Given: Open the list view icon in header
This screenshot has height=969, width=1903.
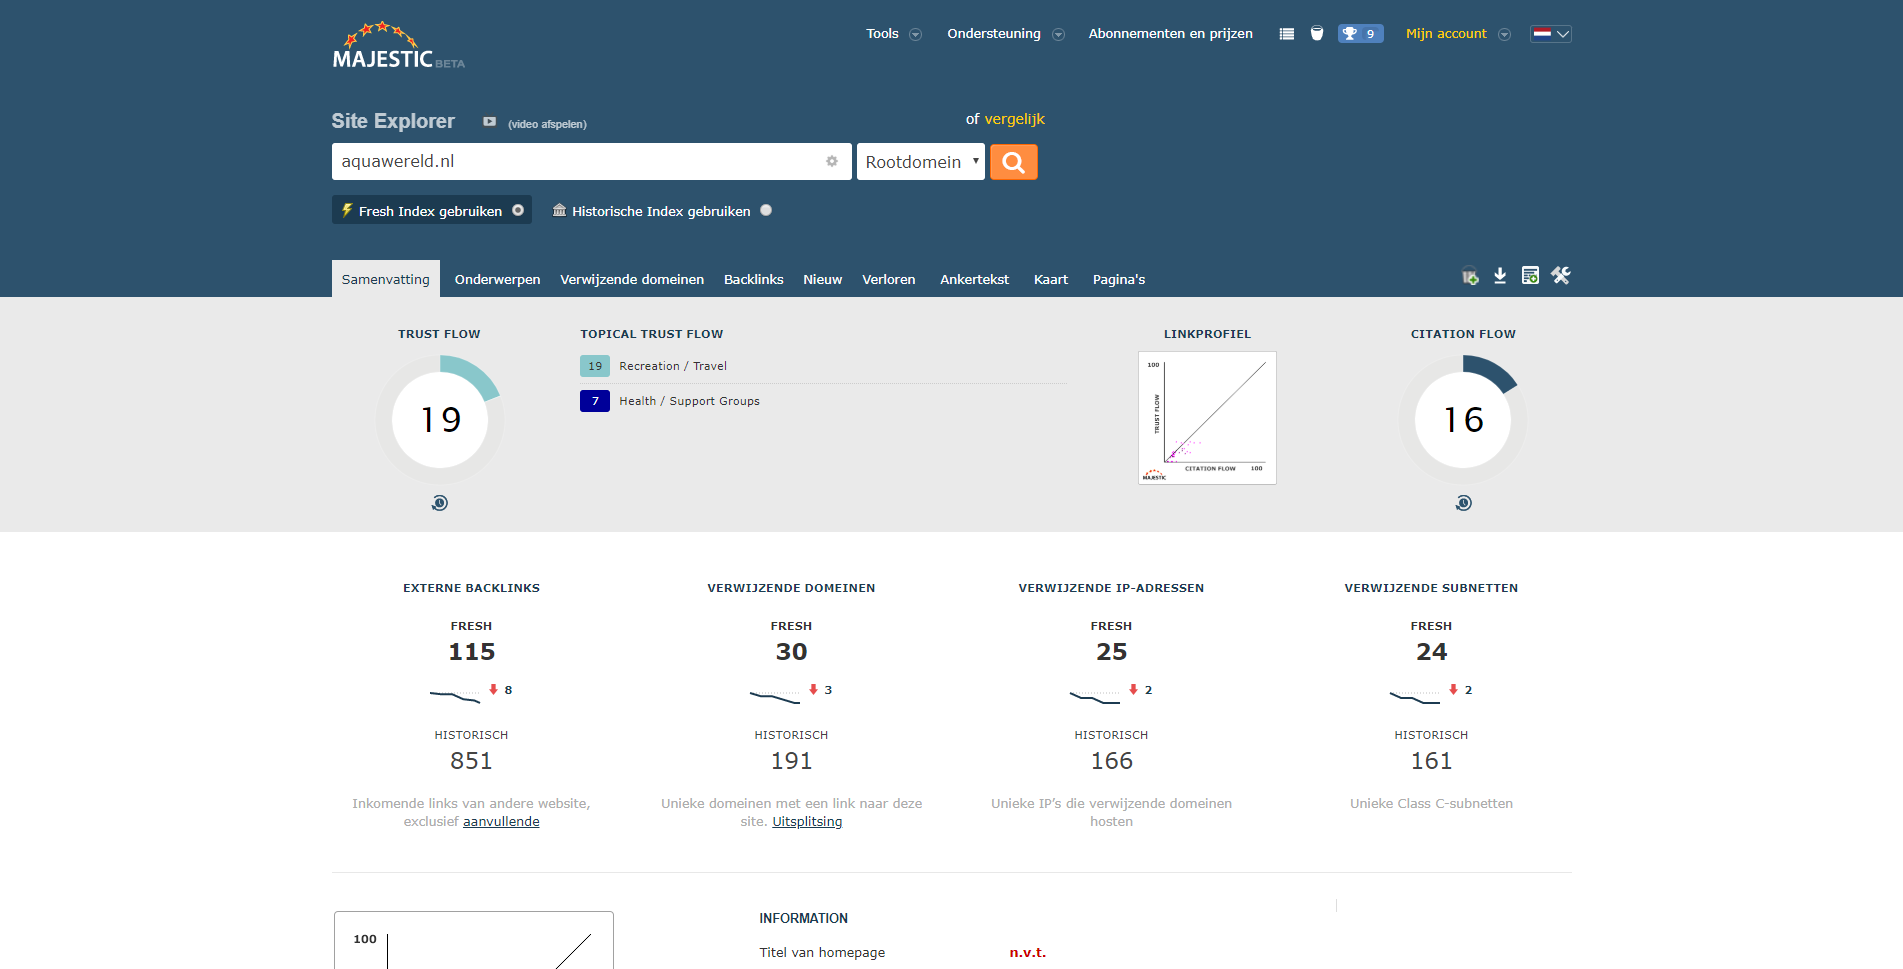Looking at the screenshot, I should pos(1287,34).
